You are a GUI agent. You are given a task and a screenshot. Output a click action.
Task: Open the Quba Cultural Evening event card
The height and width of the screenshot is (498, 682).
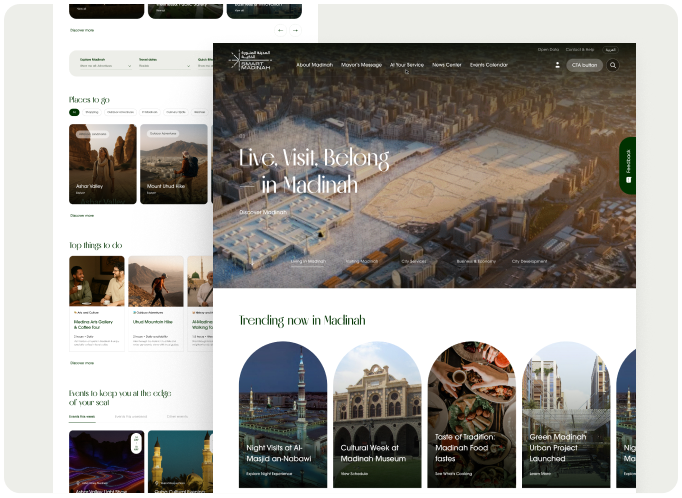(x=181, y=462)
